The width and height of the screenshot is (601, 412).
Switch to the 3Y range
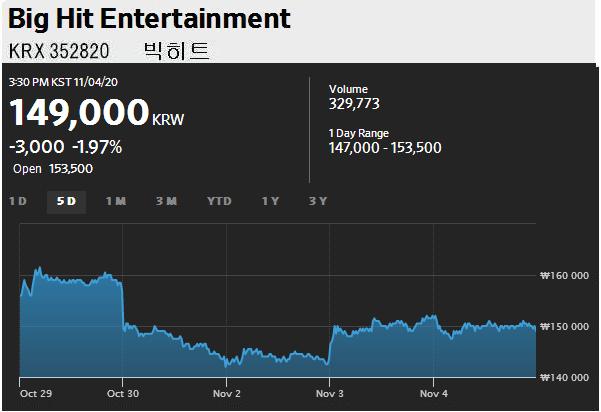[x=318, y=201]
